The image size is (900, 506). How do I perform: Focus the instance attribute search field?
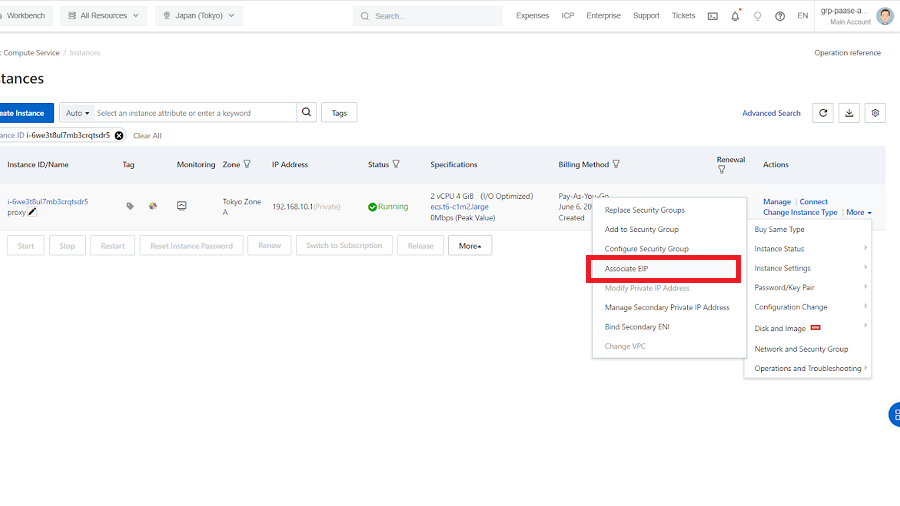point(195,113)
